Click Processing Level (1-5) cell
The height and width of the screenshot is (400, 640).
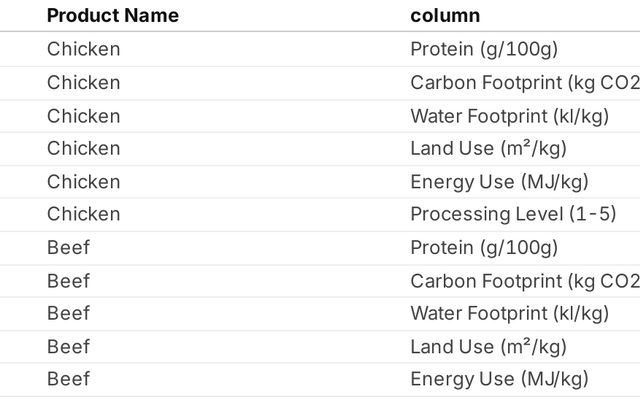click(x=513, y=214)
